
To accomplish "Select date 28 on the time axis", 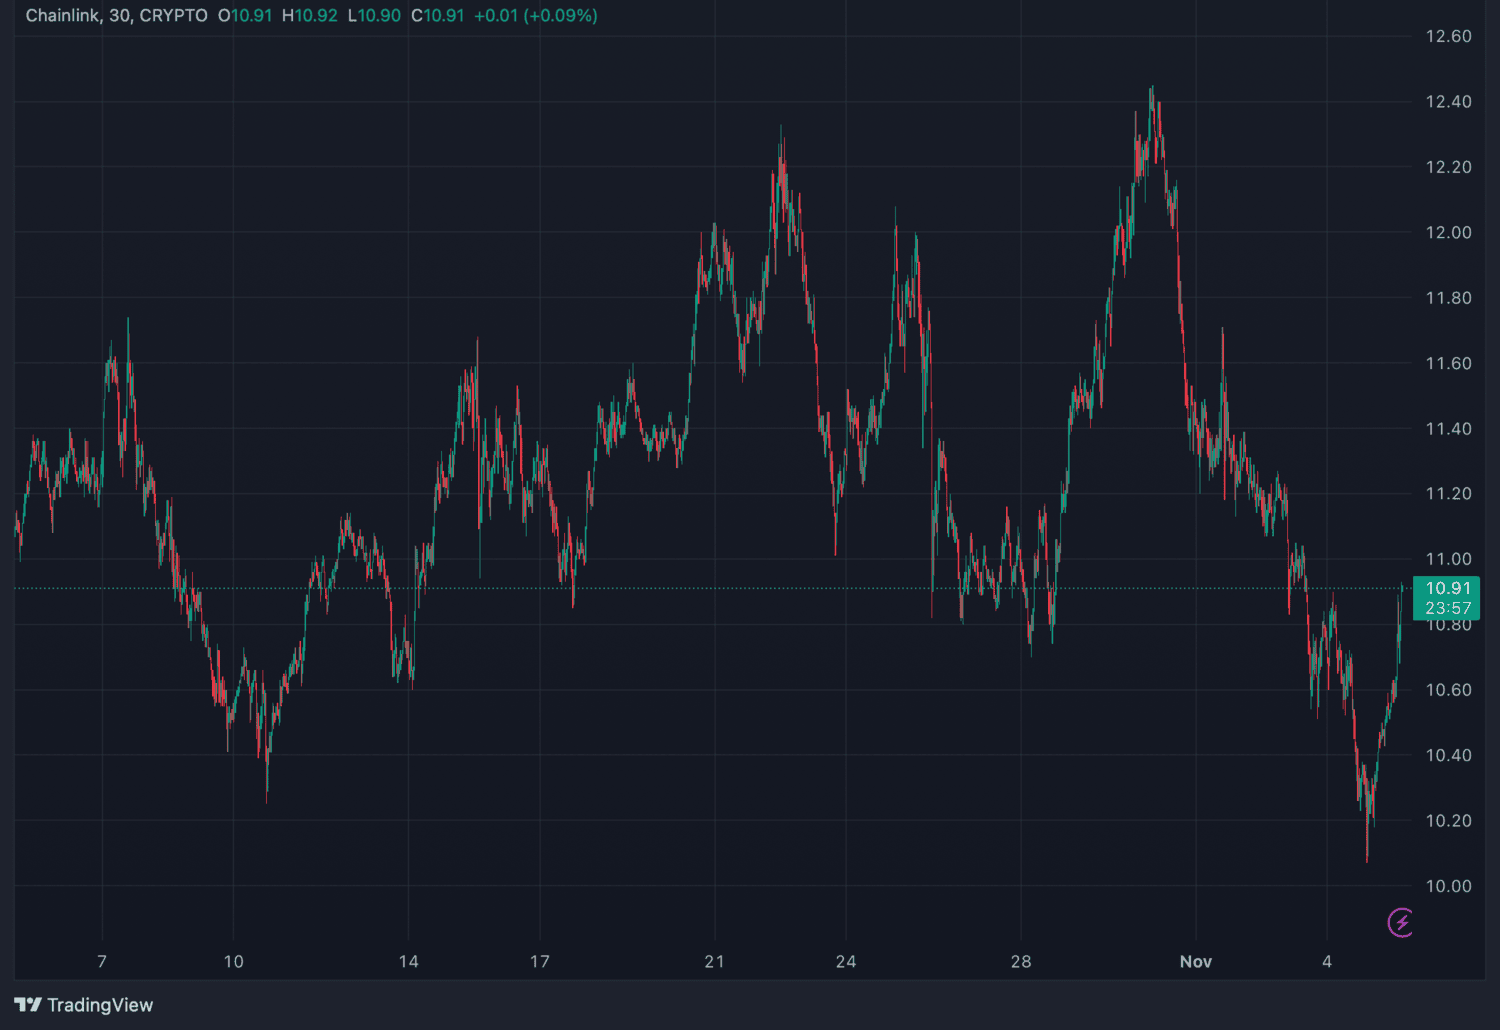I will 1020,961.
